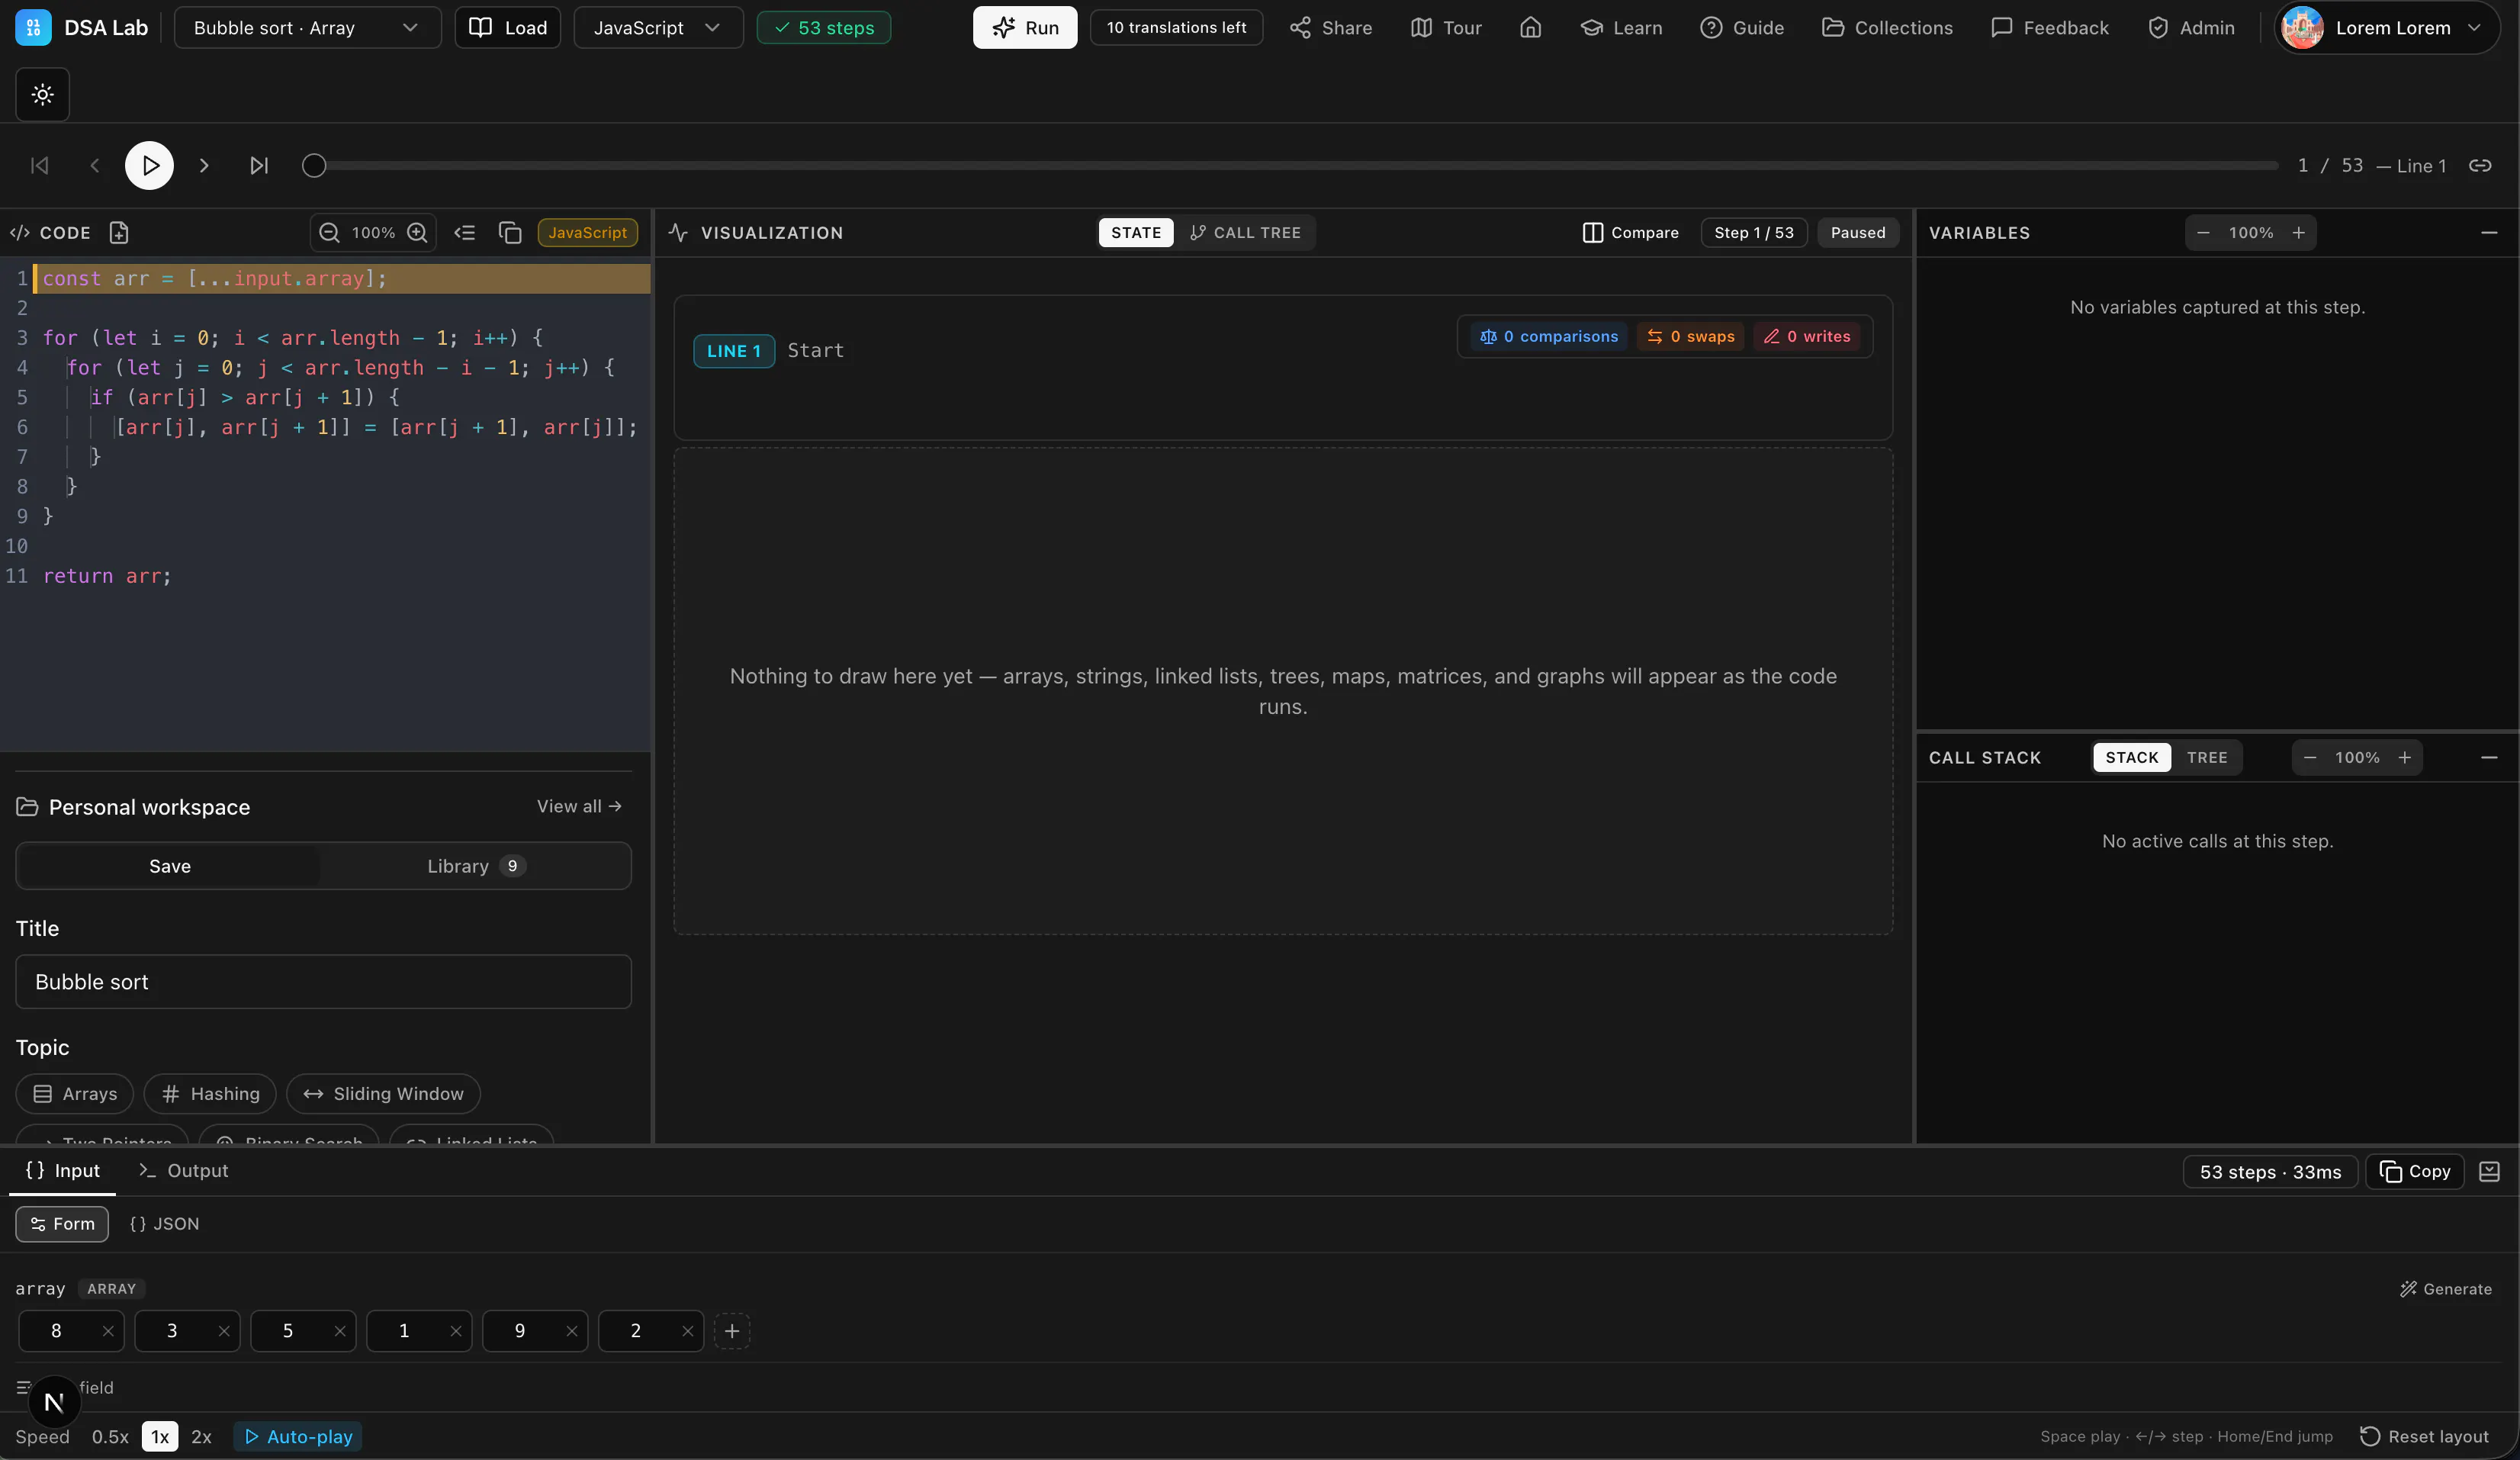
Task: Open Feedback
Action: (x=2050, y=28)
